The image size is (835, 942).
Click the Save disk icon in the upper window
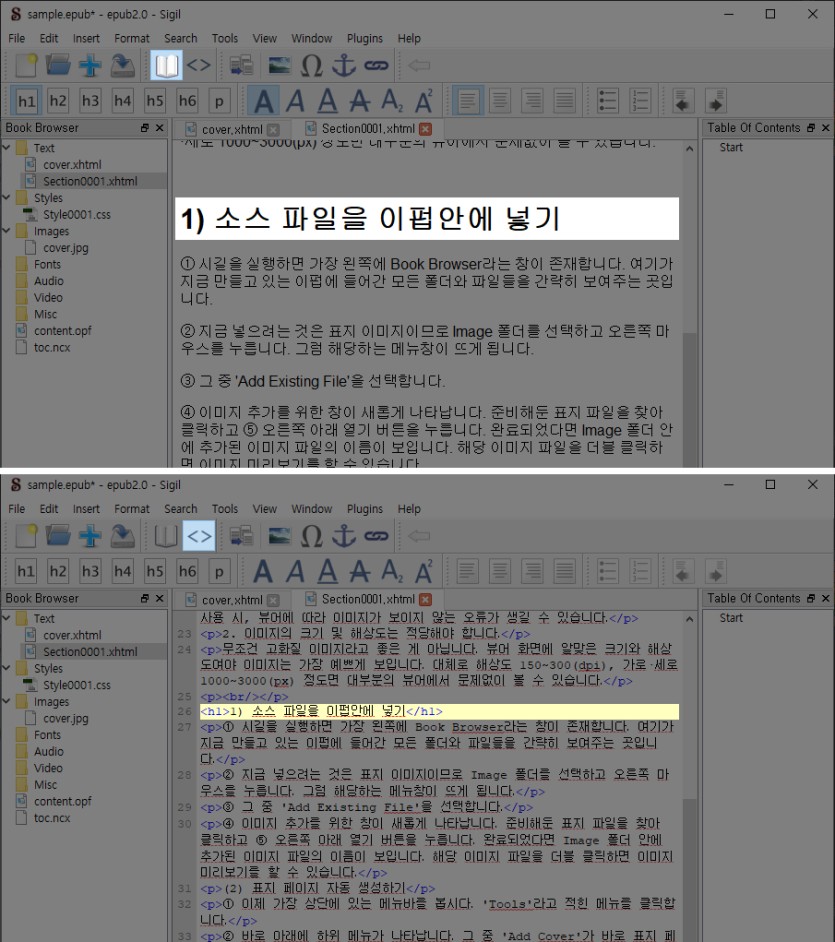pyautogui.click(x=122, y=66)
